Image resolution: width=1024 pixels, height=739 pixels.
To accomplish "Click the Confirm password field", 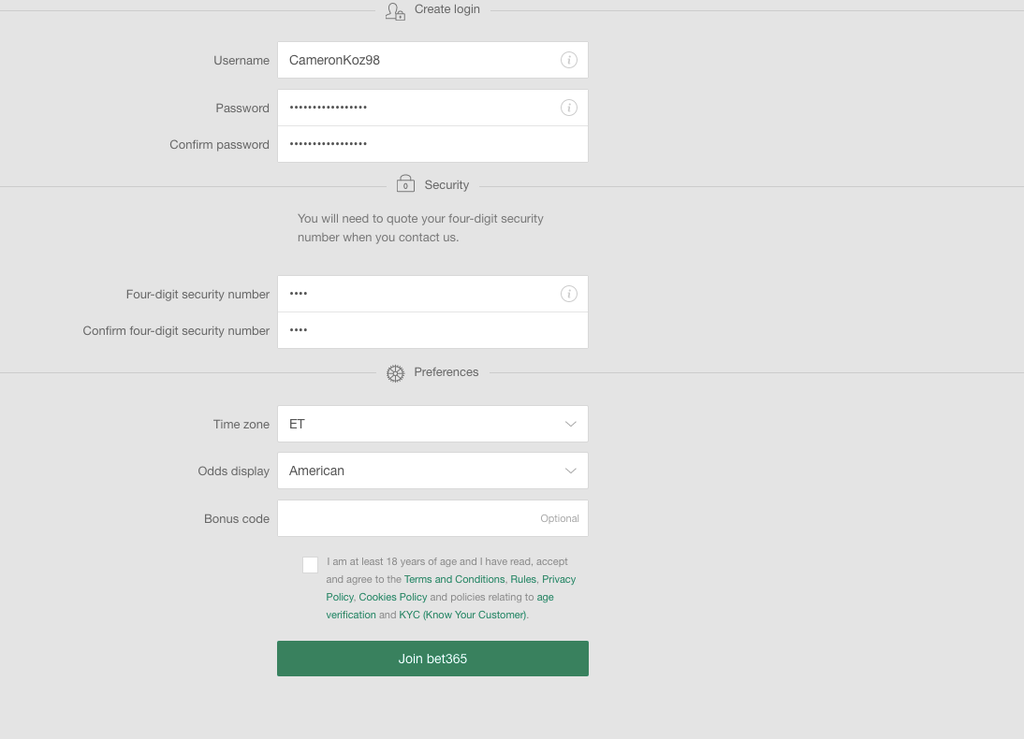I will 432,144.
